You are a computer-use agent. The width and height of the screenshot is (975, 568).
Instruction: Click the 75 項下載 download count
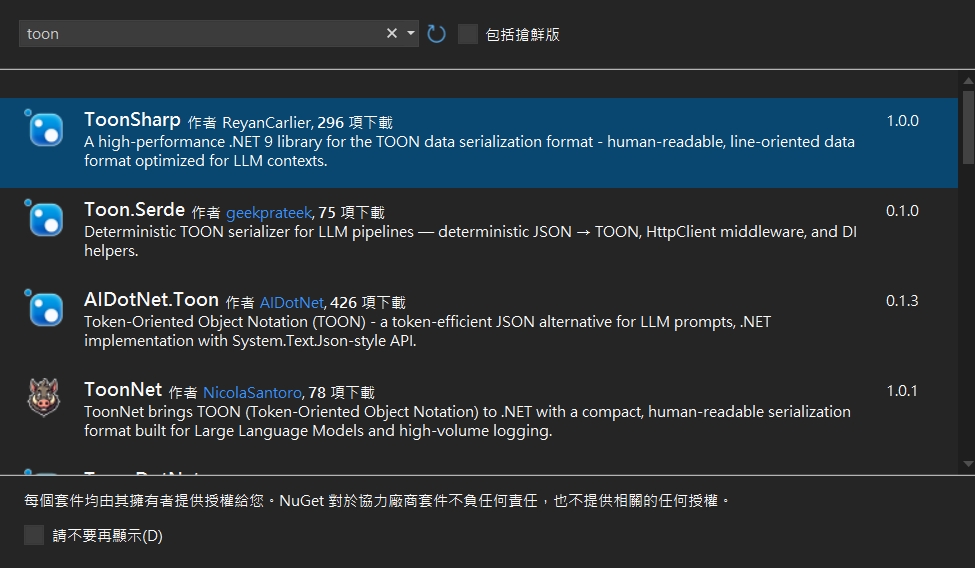351,213
